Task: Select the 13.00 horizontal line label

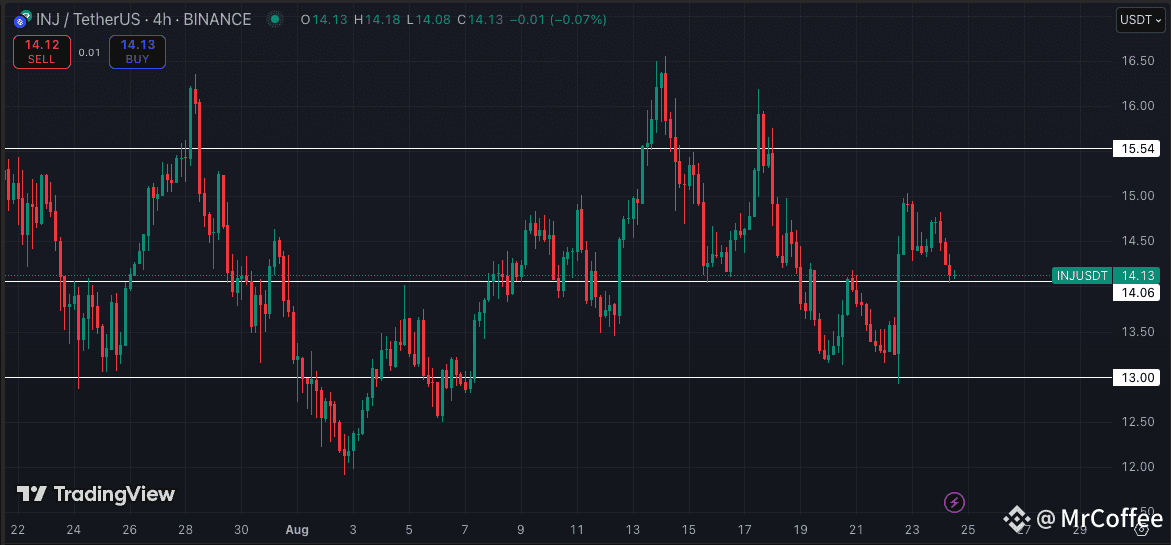Action: coord(1137,378)
